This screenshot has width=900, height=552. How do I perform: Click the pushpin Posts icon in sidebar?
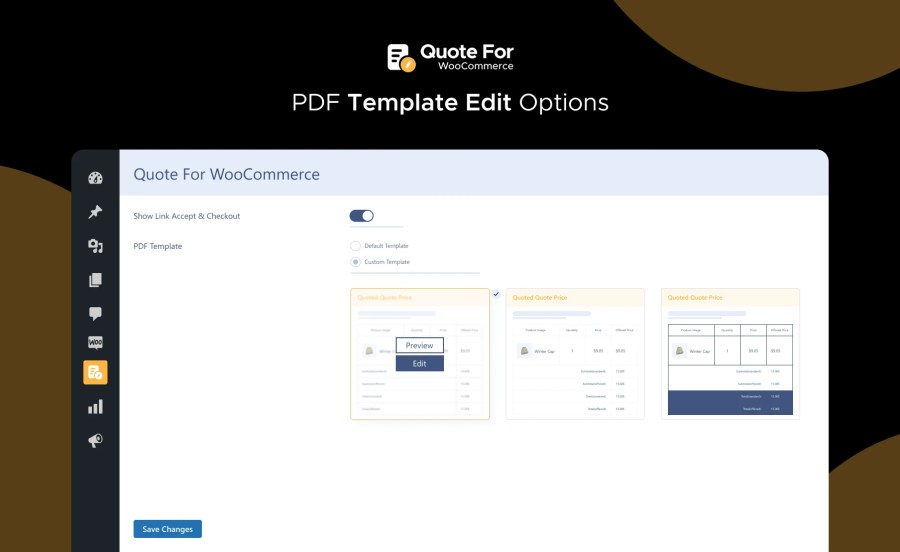(x=95, y=212)
